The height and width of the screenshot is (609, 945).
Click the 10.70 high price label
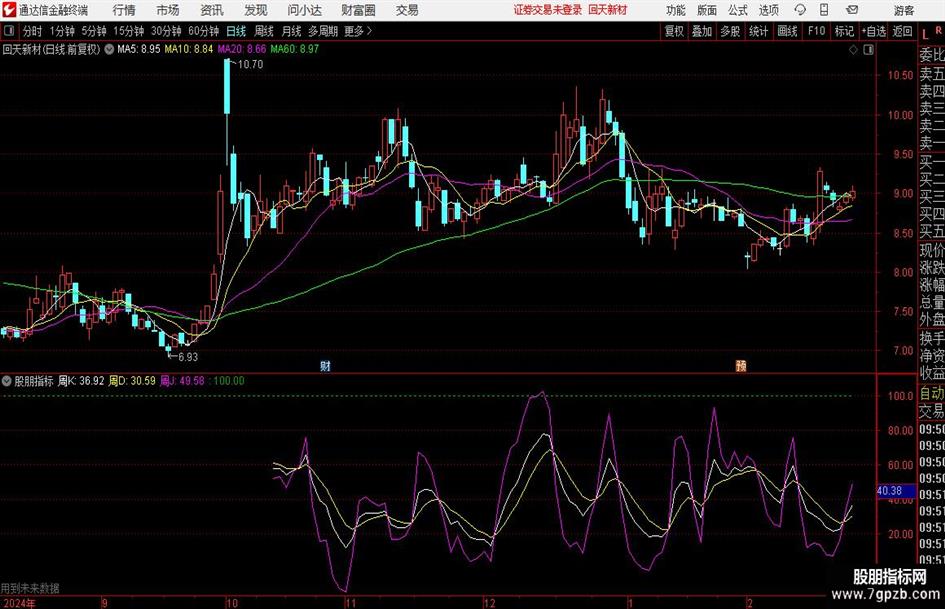[x=251, y=65]
